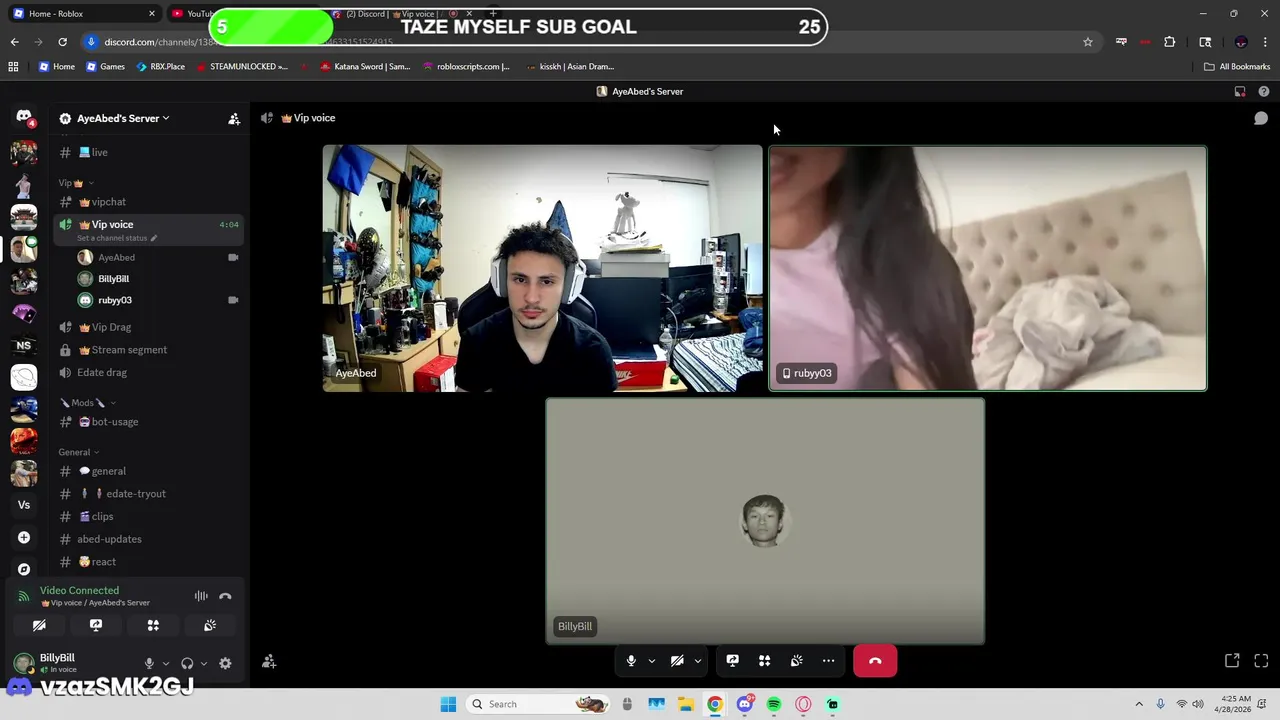Click the noise suppression waveform icon
Viewport: 1280px width, 720px height.
tap(201, 596)
